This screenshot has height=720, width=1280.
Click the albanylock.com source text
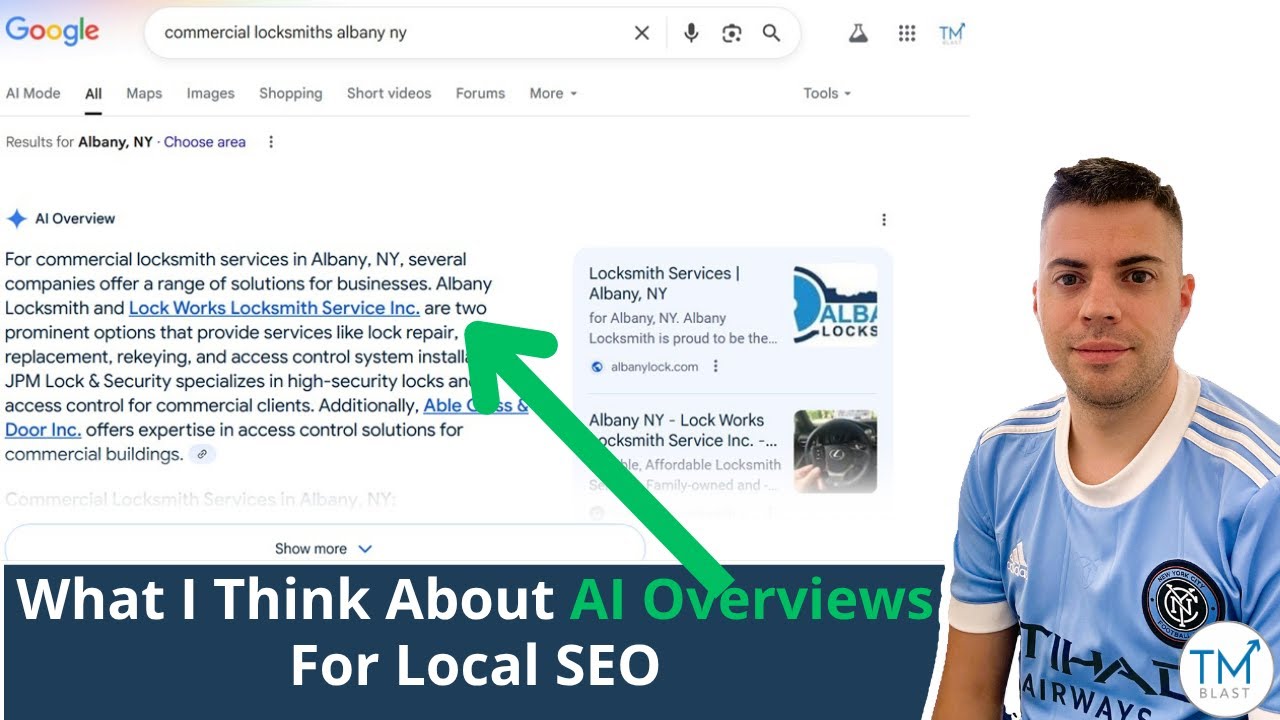click(654, 367)
